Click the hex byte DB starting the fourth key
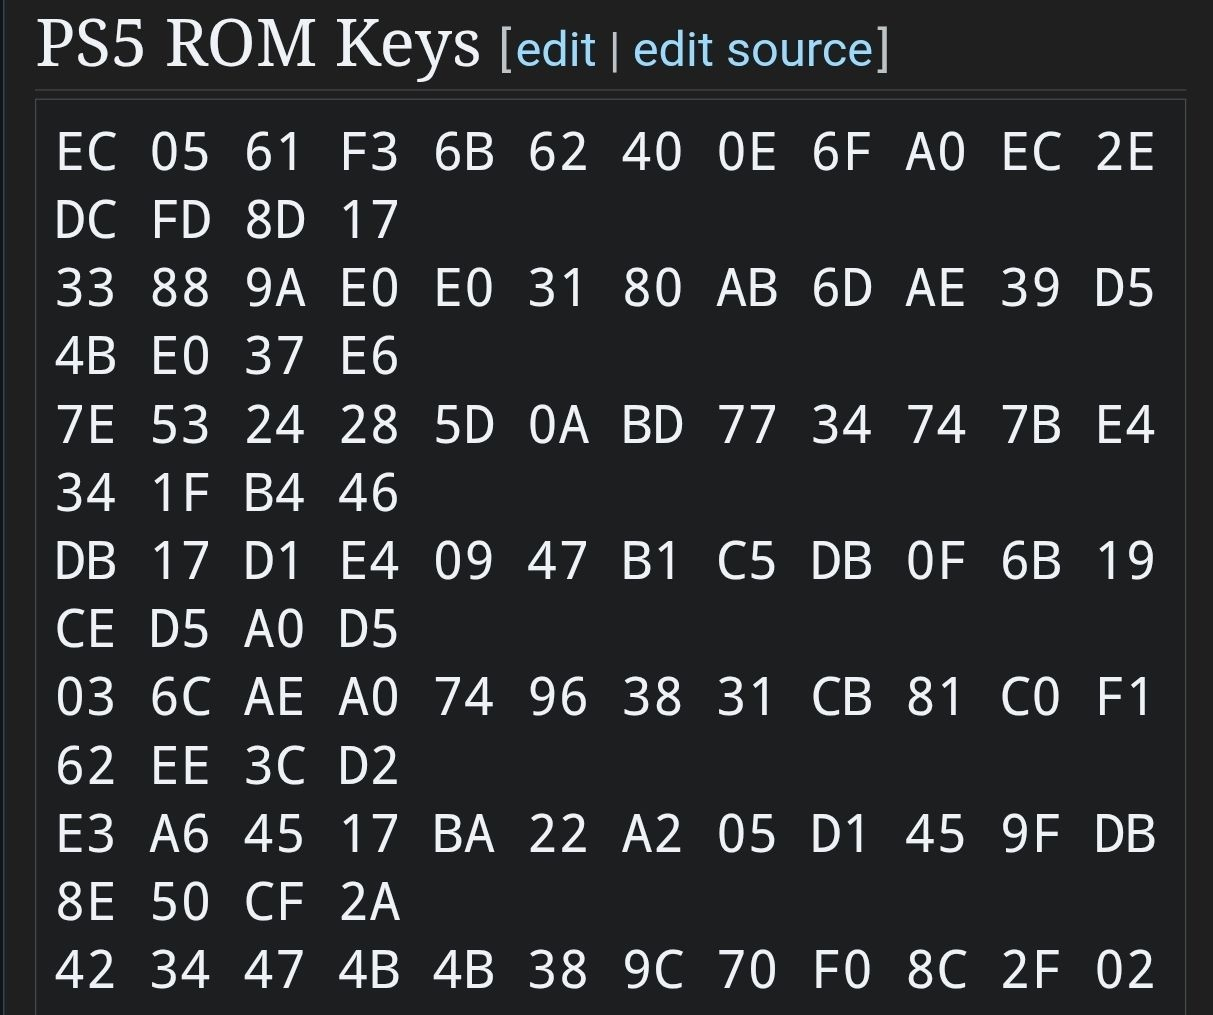The width and height of the screenshot is (1213, 1015). click(85, 562)
